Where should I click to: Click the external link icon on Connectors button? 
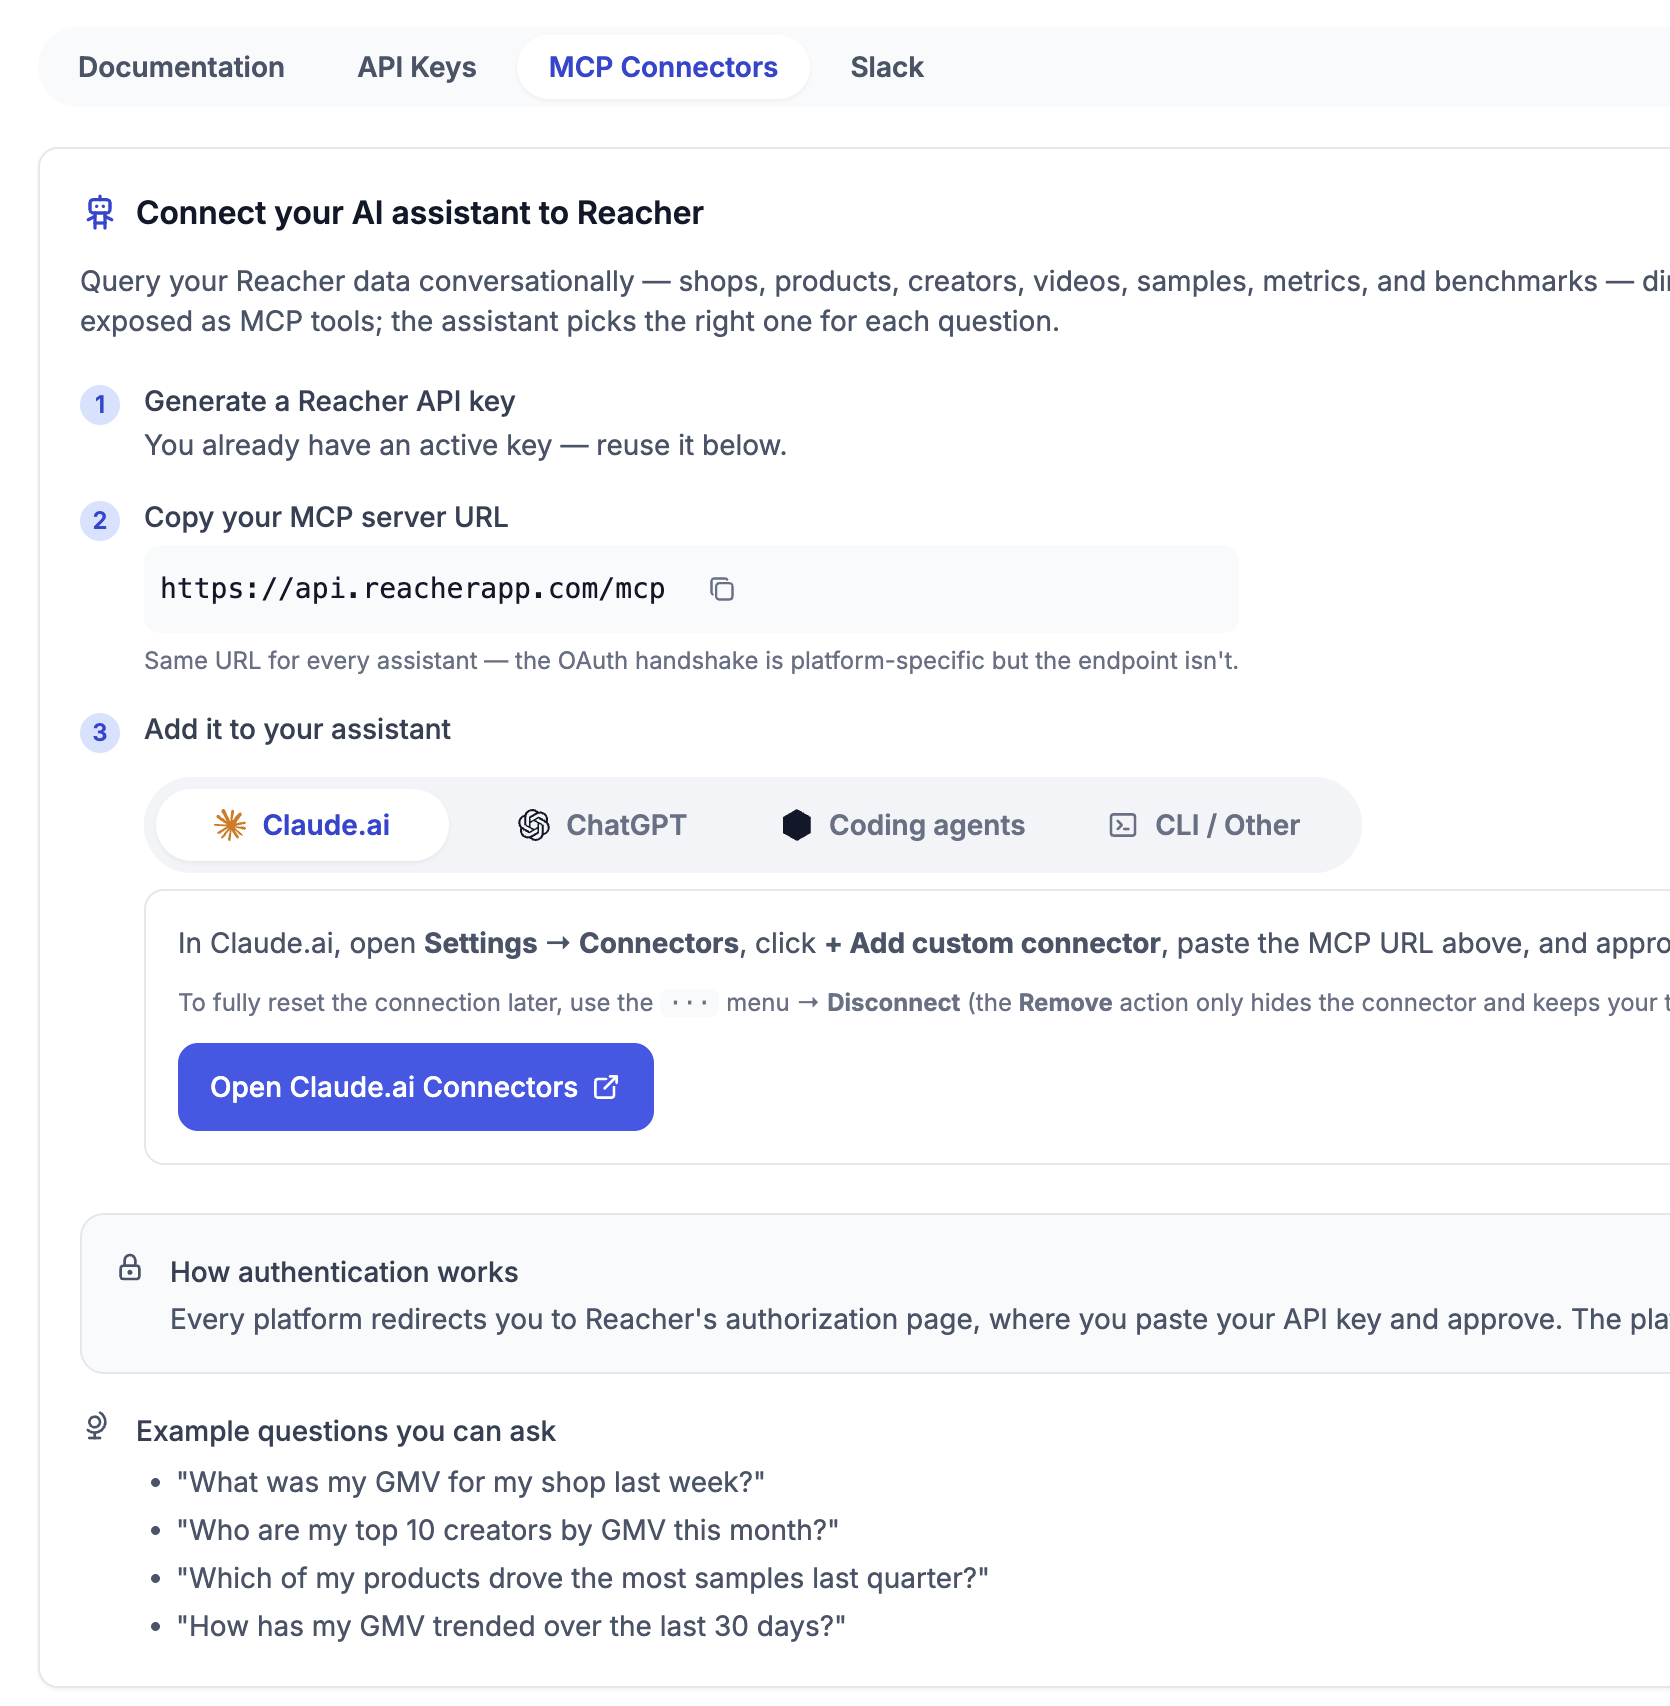(x=606, y=1087)
